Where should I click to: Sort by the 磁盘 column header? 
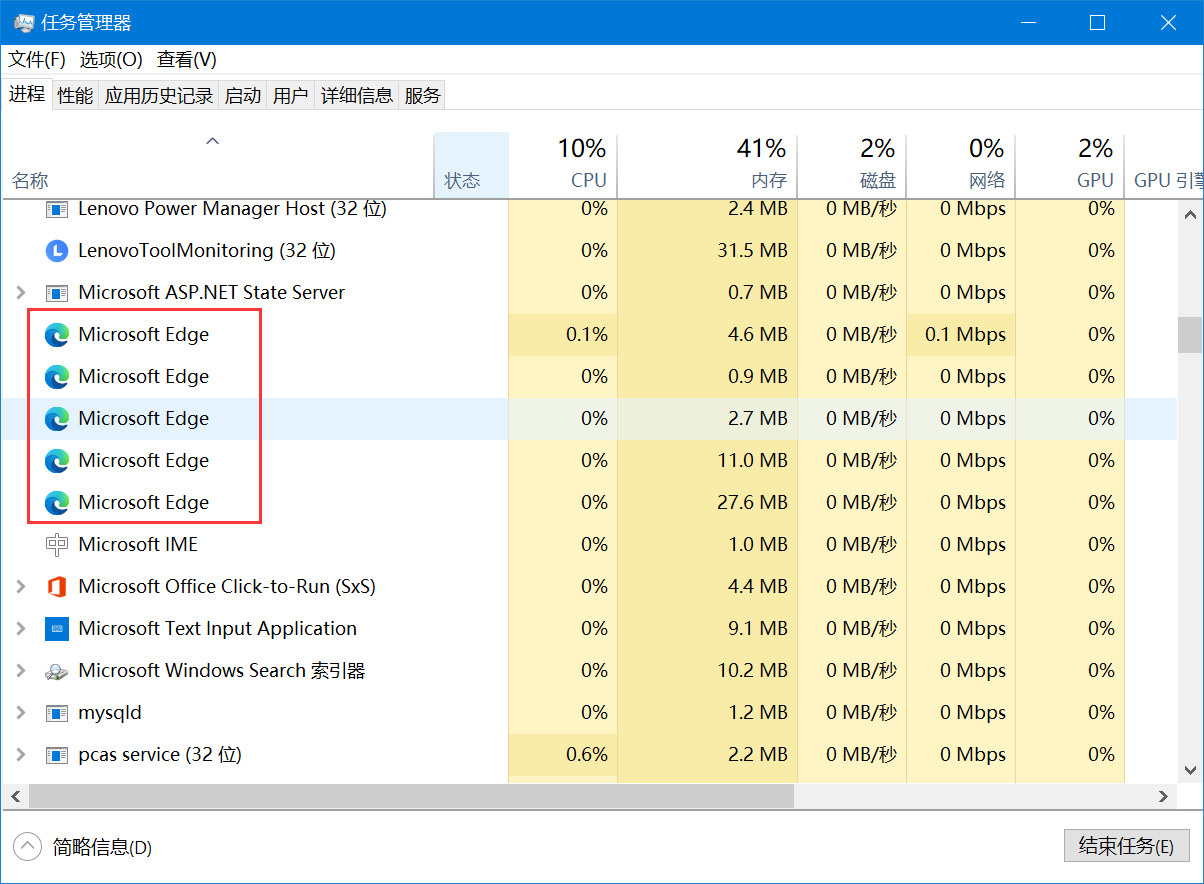[852, 166]
